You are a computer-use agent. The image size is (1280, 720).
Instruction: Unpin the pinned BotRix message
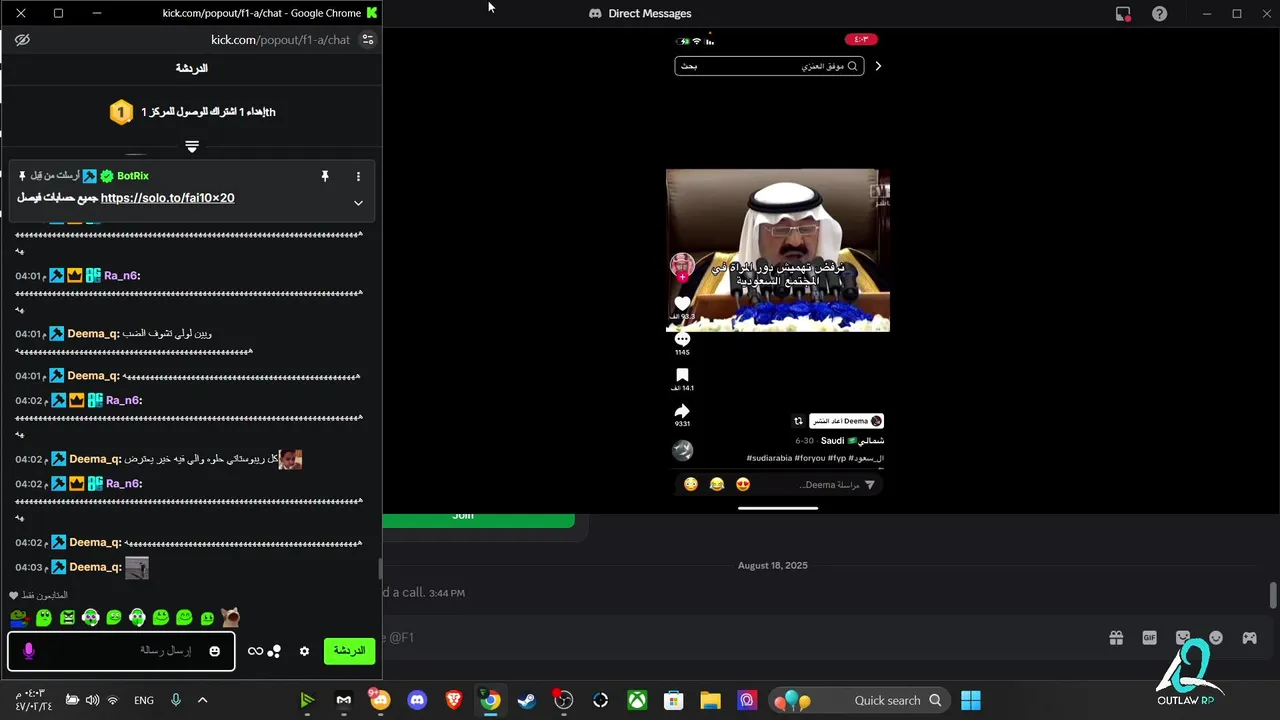[325, 176]
